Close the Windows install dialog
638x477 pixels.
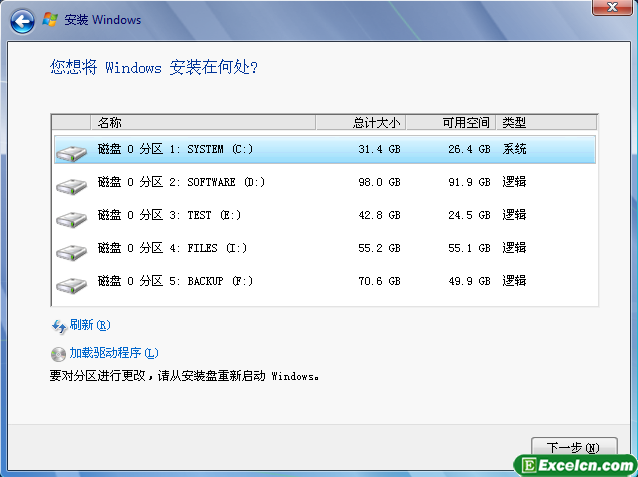[612, 7]
